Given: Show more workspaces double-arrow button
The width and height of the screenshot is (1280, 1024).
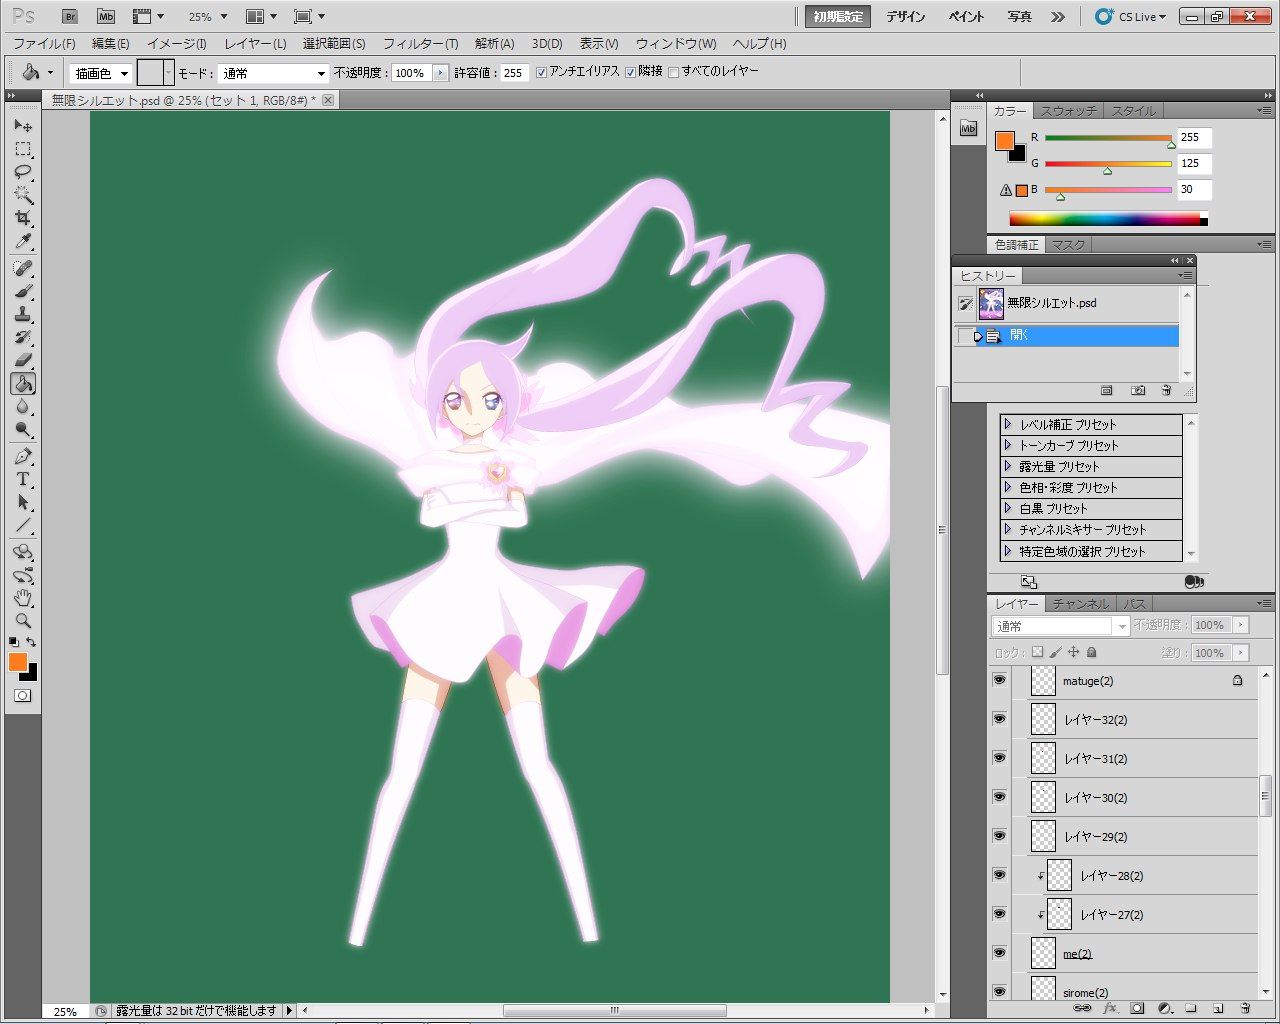Looking at the screenshot, I should pyautogui.click(x=1058, y=17).
